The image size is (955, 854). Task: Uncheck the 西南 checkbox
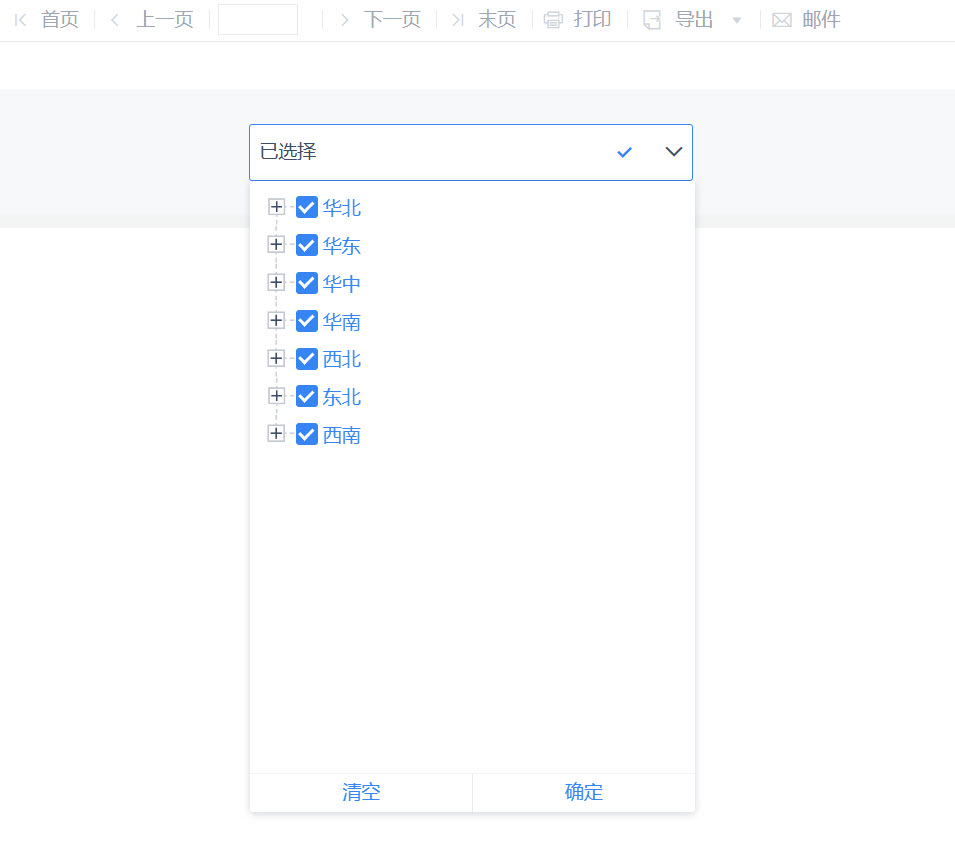pos(307,434)
